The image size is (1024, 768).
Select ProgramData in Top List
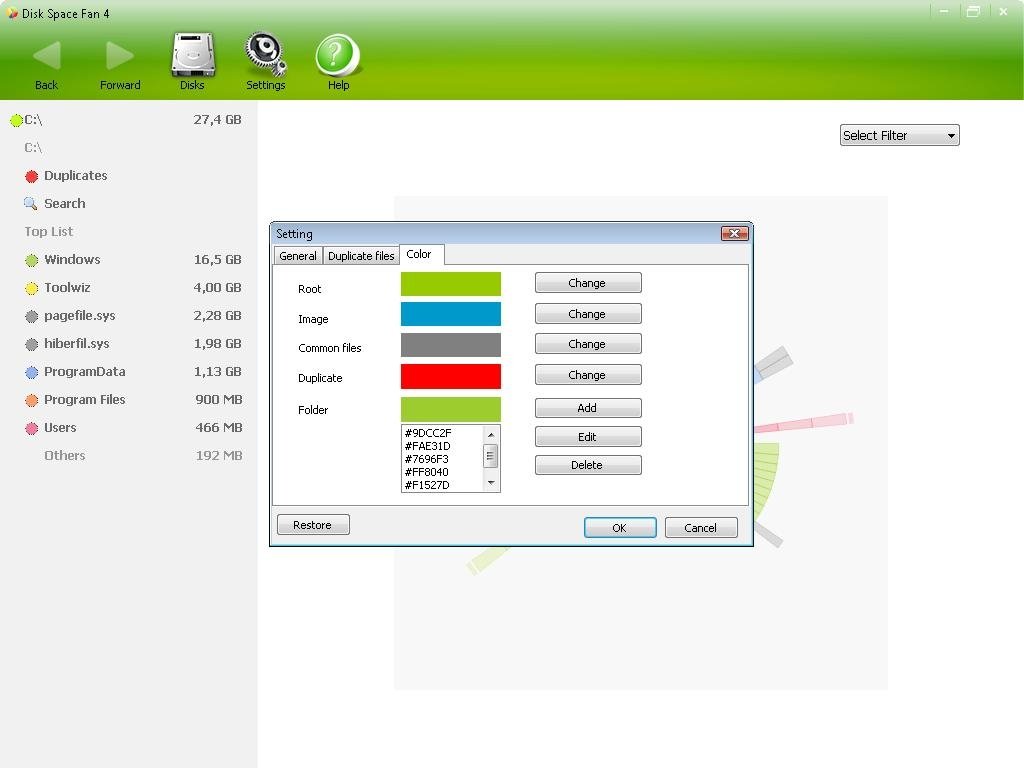pos(133,372)
